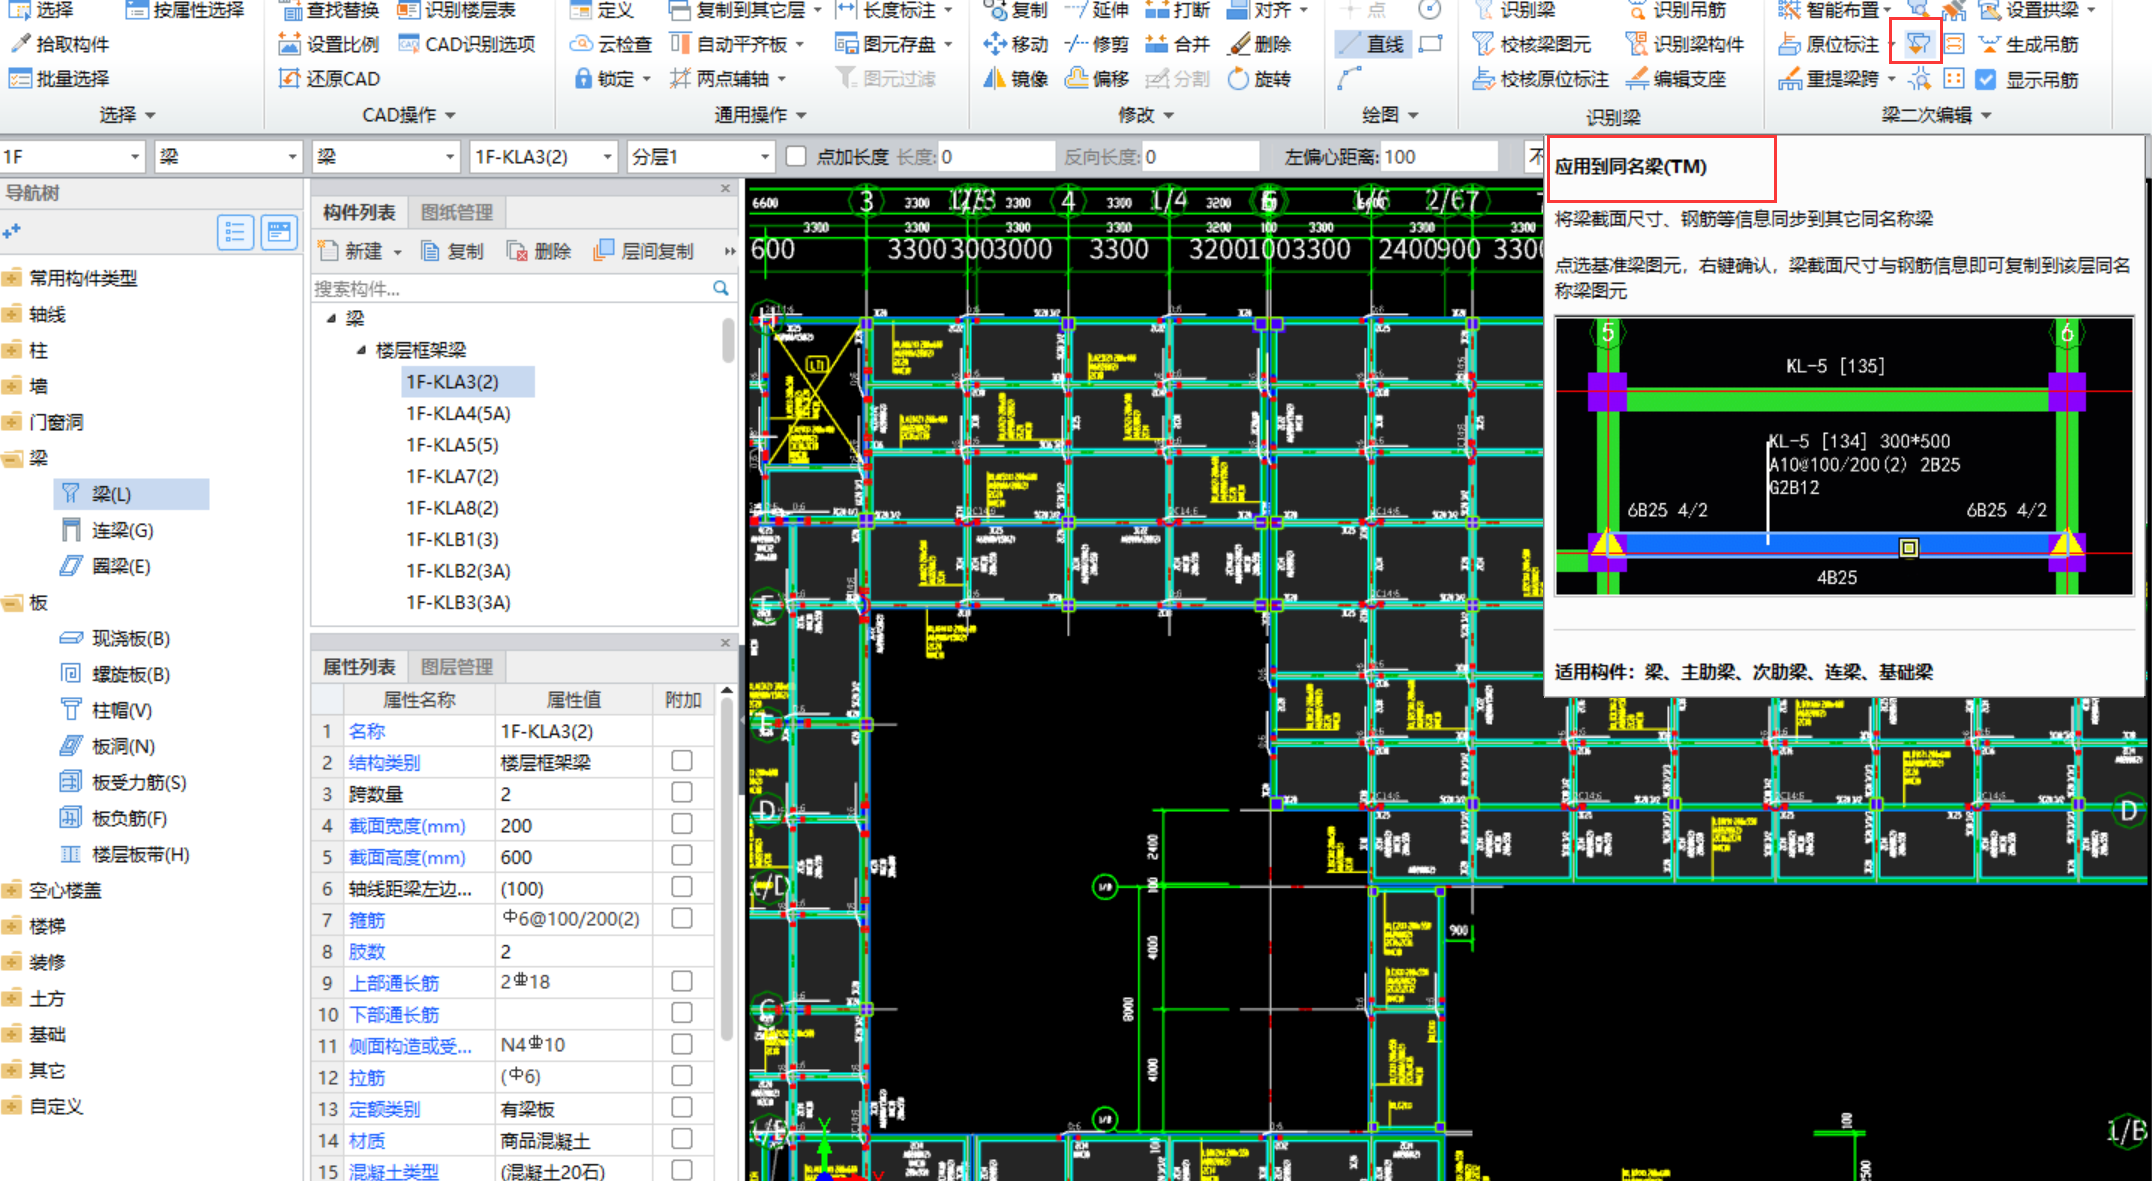Viewport: 2152px width, 1181px height.
Task: Click the 编辑支座 tool icon
Action: pos(1637,78)
